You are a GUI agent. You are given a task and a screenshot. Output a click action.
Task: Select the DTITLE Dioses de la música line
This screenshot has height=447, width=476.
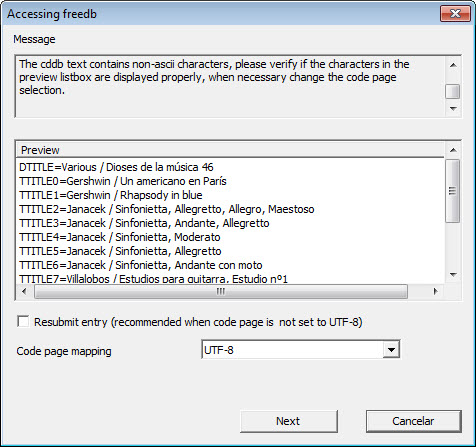pos(116,167)
